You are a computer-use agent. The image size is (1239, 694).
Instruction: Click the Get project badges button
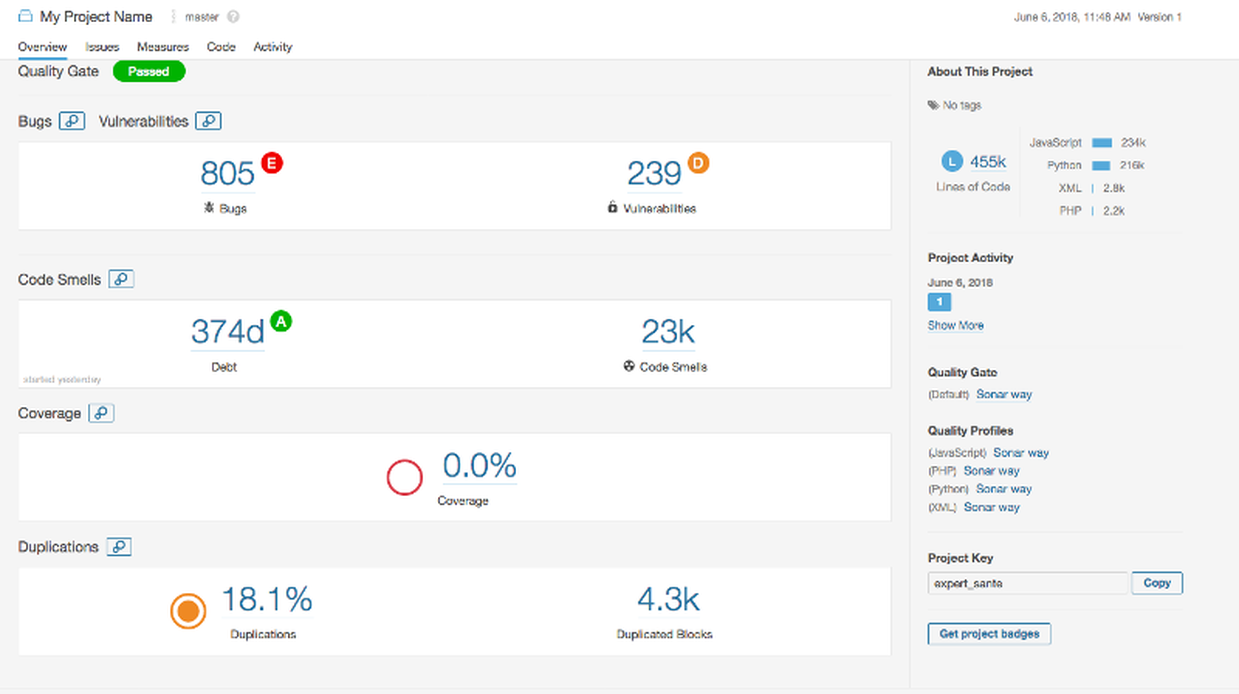click(989, 634)
